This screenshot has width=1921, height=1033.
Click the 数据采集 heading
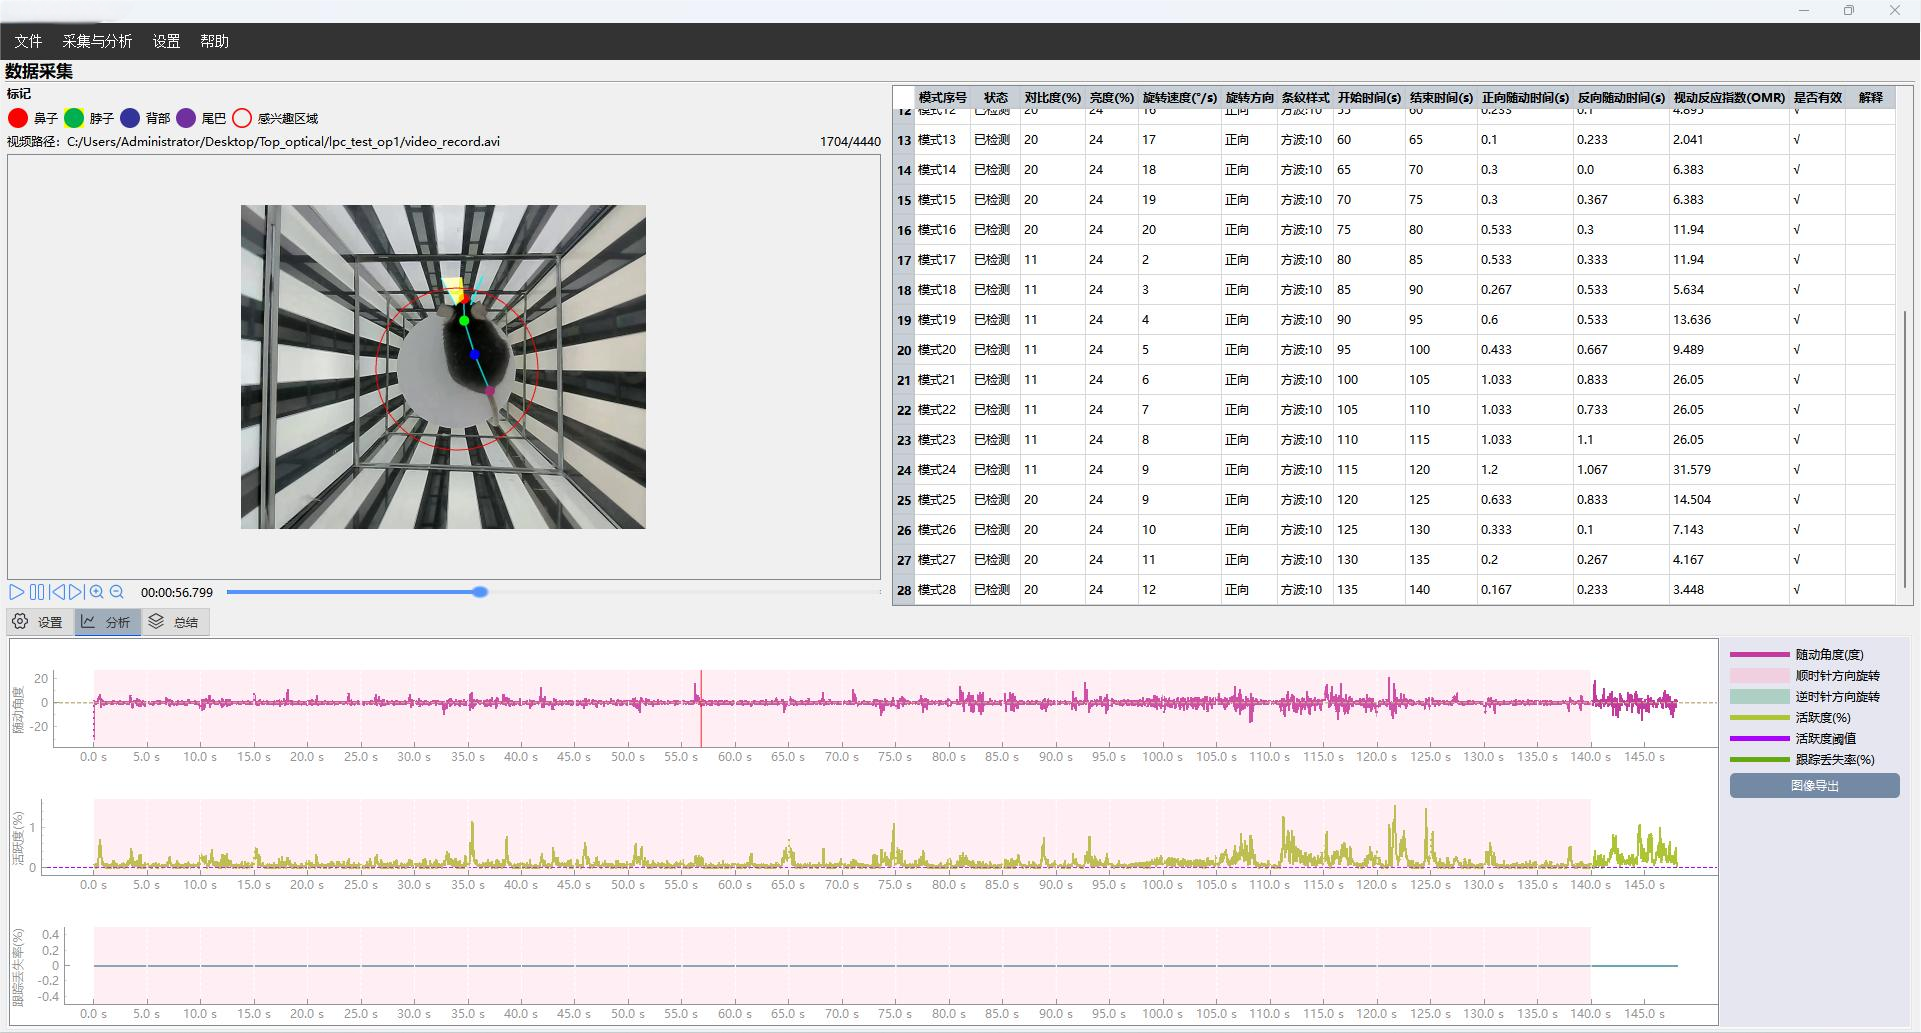pyautogui.click(x=39, y=71)
